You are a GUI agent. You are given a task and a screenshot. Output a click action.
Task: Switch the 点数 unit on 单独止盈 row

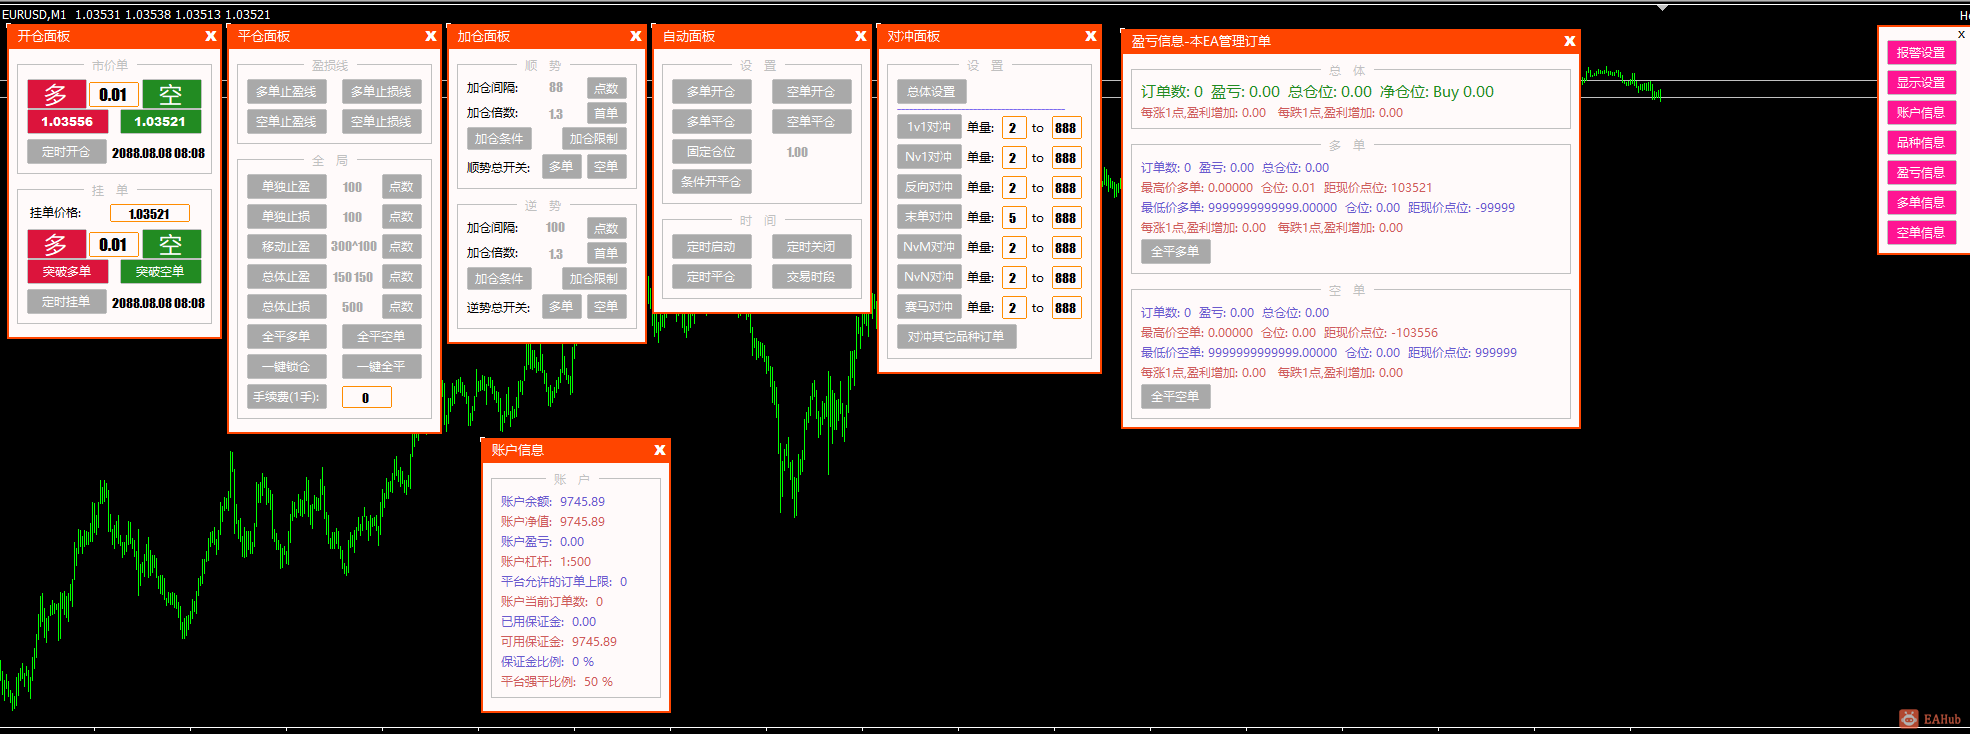tap(401, 186)
